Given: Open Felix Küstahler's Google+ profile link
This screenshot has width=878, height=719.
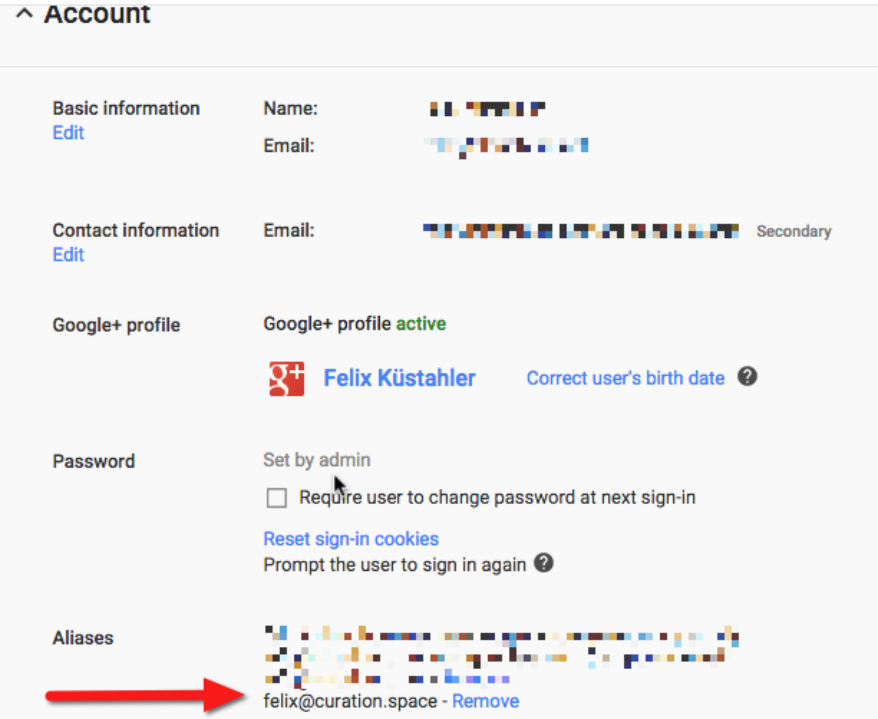Looking at the screenshot, I should pos(399,378).
